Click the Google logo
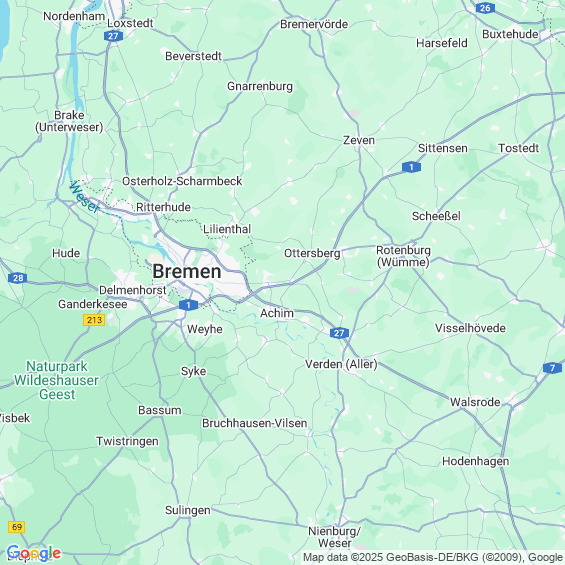This screenshot has width=565, height=565. click(34, 553)
